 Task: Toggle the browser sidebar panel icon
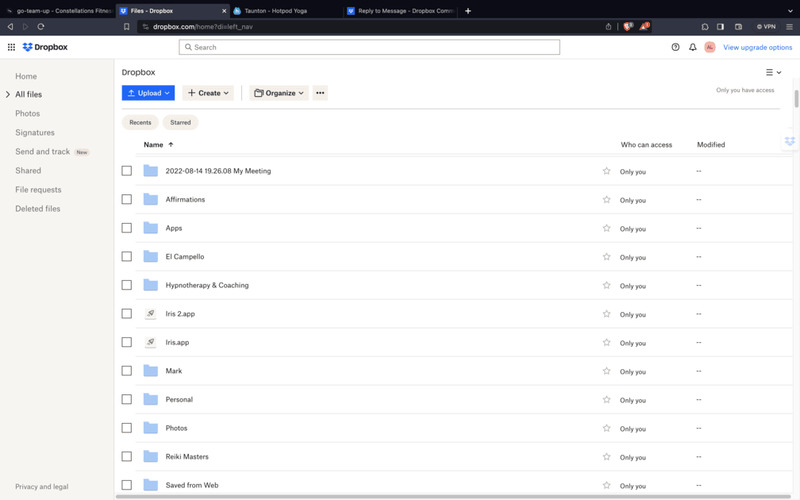[720, 27]
